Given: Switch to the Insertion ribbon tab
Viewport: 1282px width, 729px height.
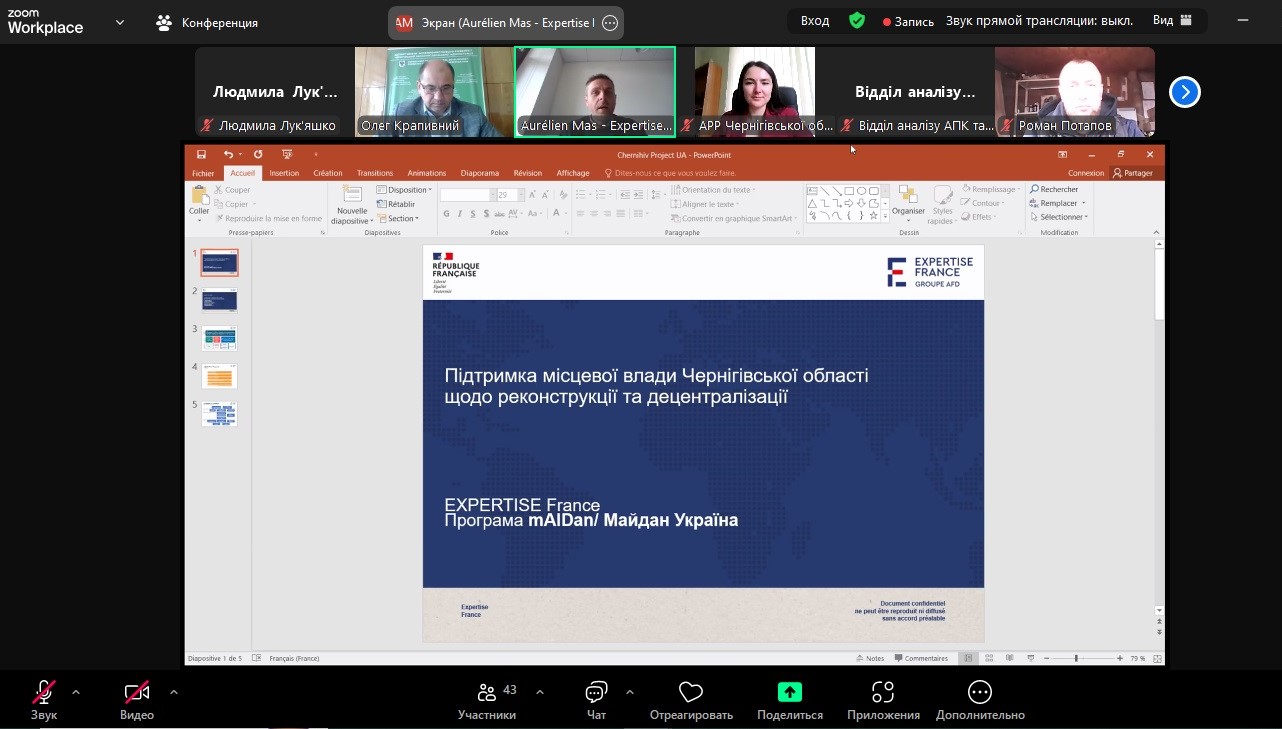Looking at the screenshot, I should point(284,173).
